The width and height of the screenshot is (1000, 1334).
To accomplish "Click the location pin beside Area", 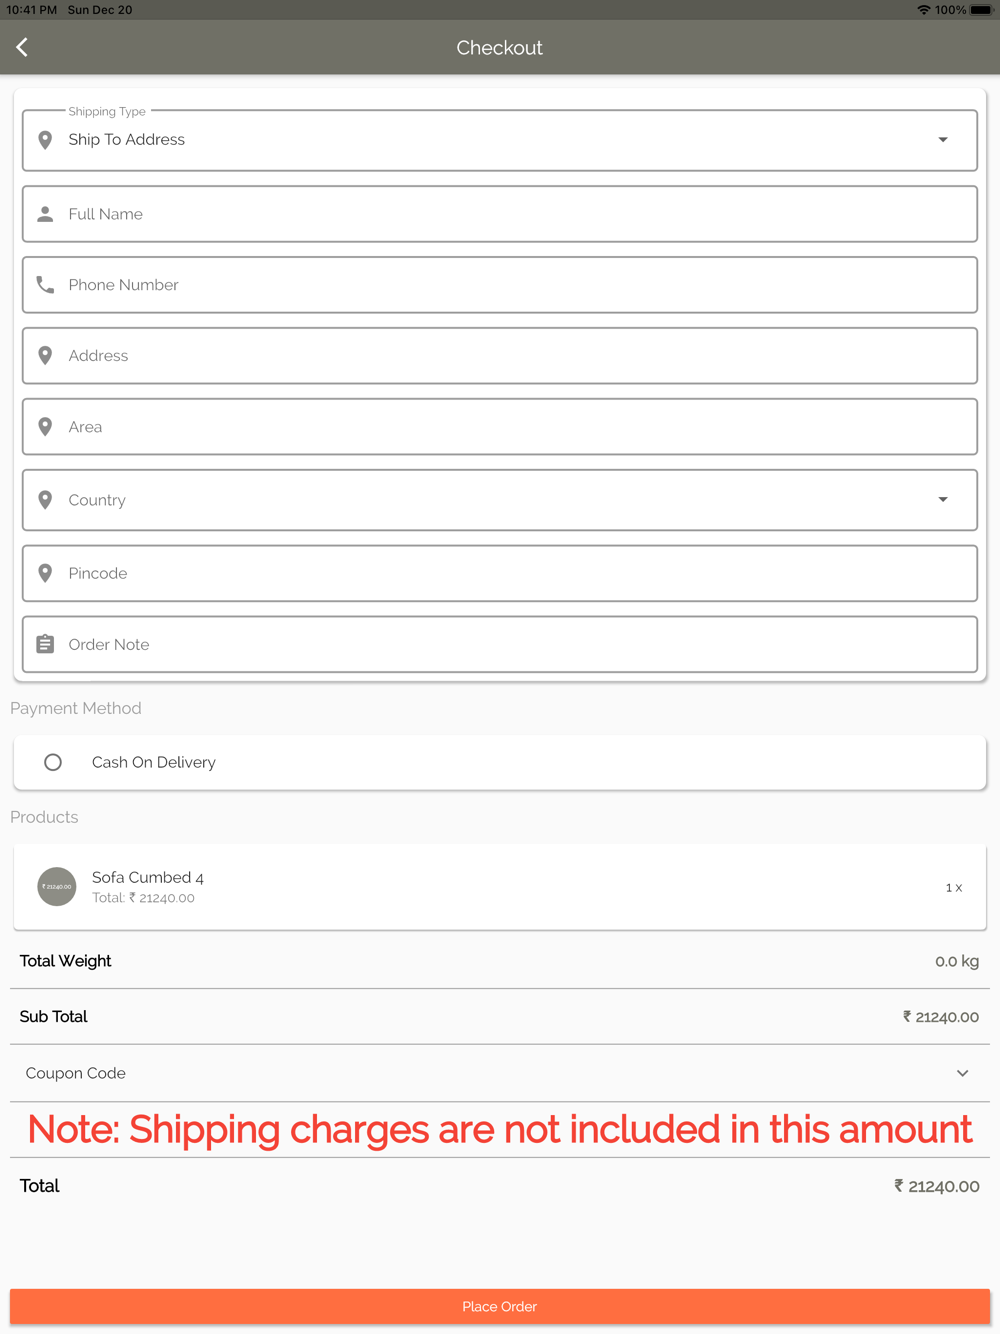I will pyautogui.click(x=45, y=427).
